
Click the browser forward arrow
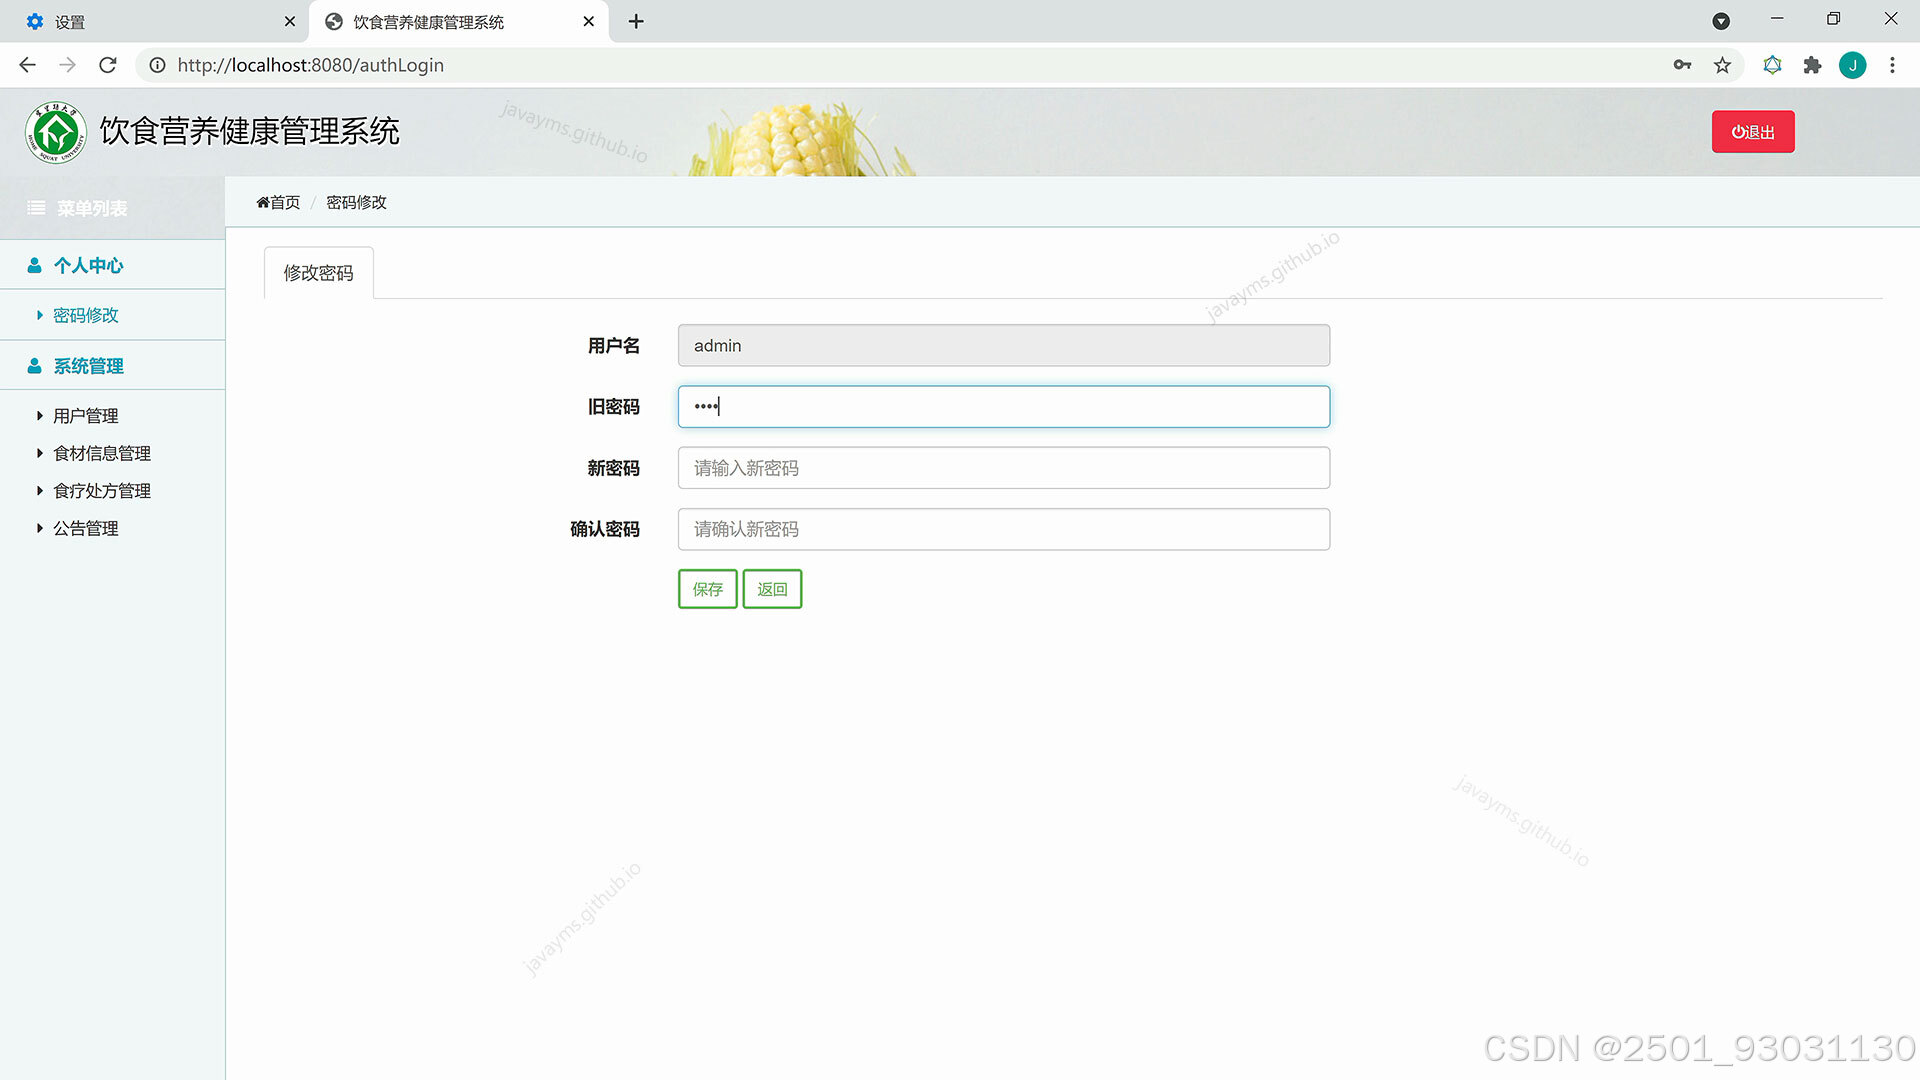[x=67, y=65]
